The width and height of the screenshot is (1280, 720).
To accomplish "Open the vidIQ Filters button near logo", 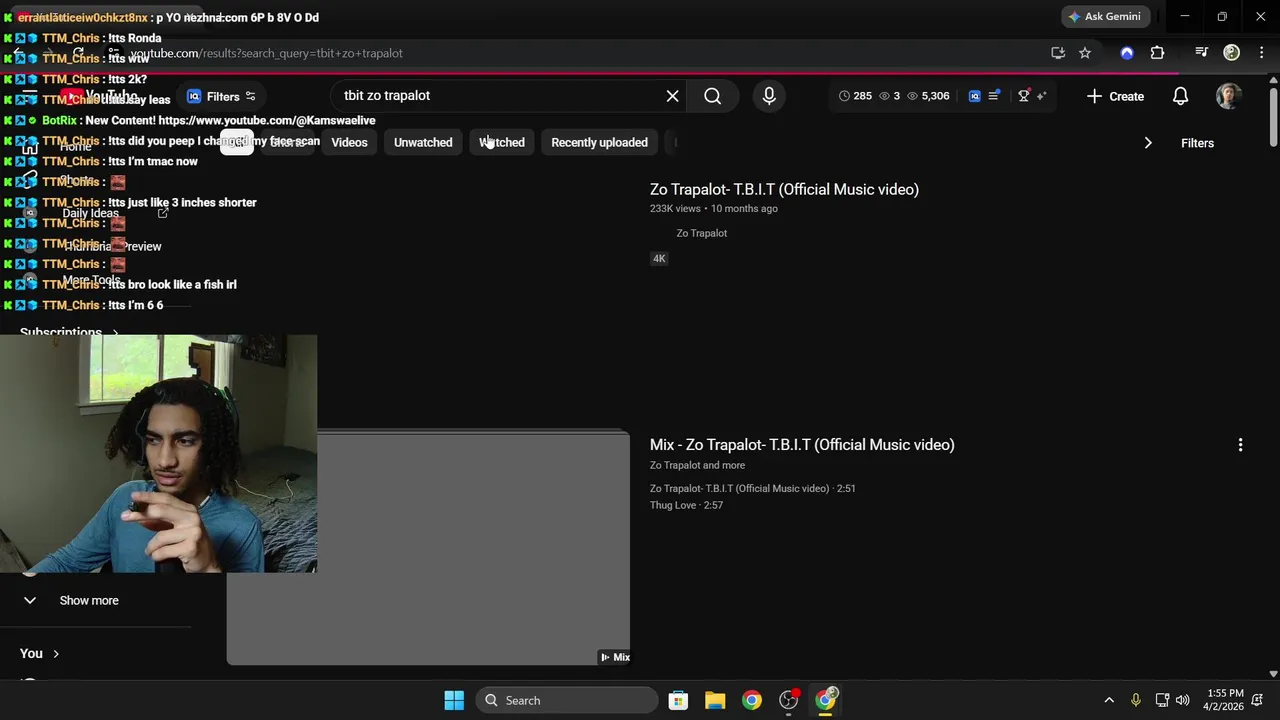I will [222, 97].
